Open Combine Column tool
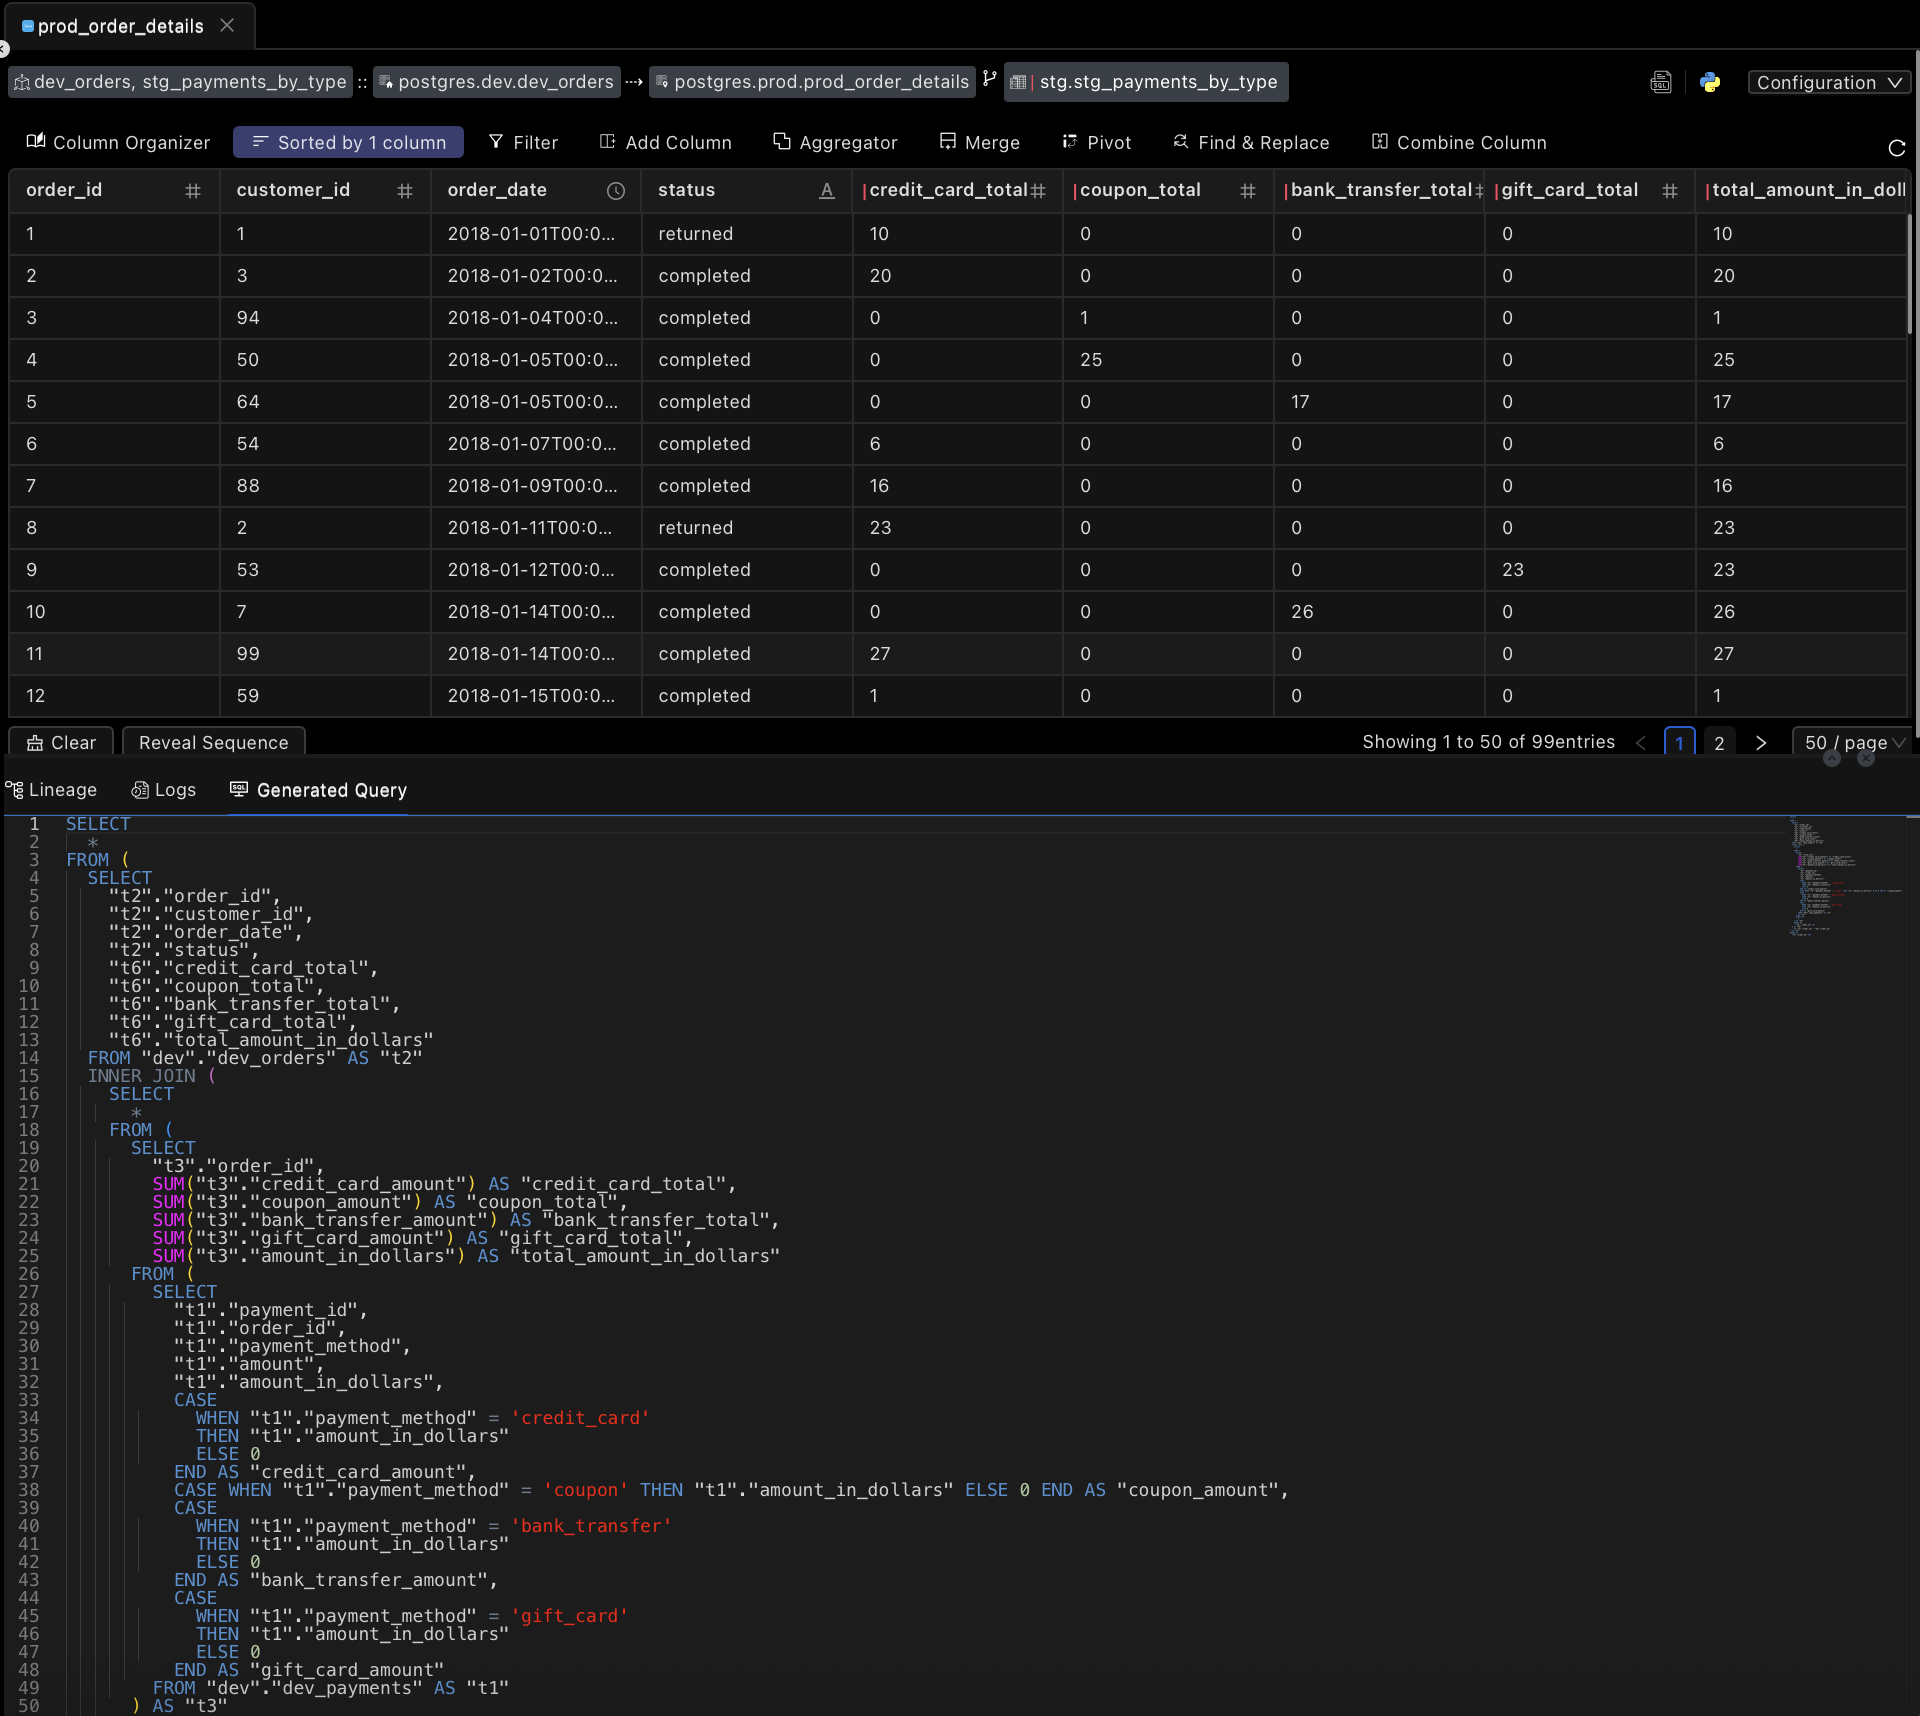Viewport: 1920px width, 1716px height. tap(1459, 142)
